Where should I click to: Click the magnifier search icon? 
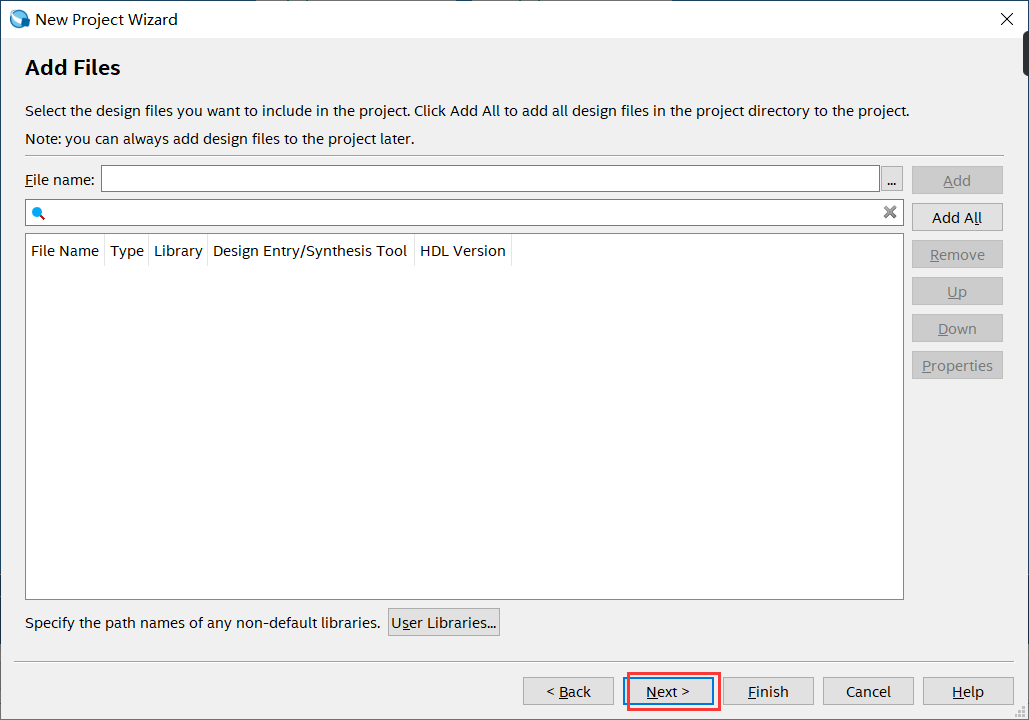tap(38, 213)
